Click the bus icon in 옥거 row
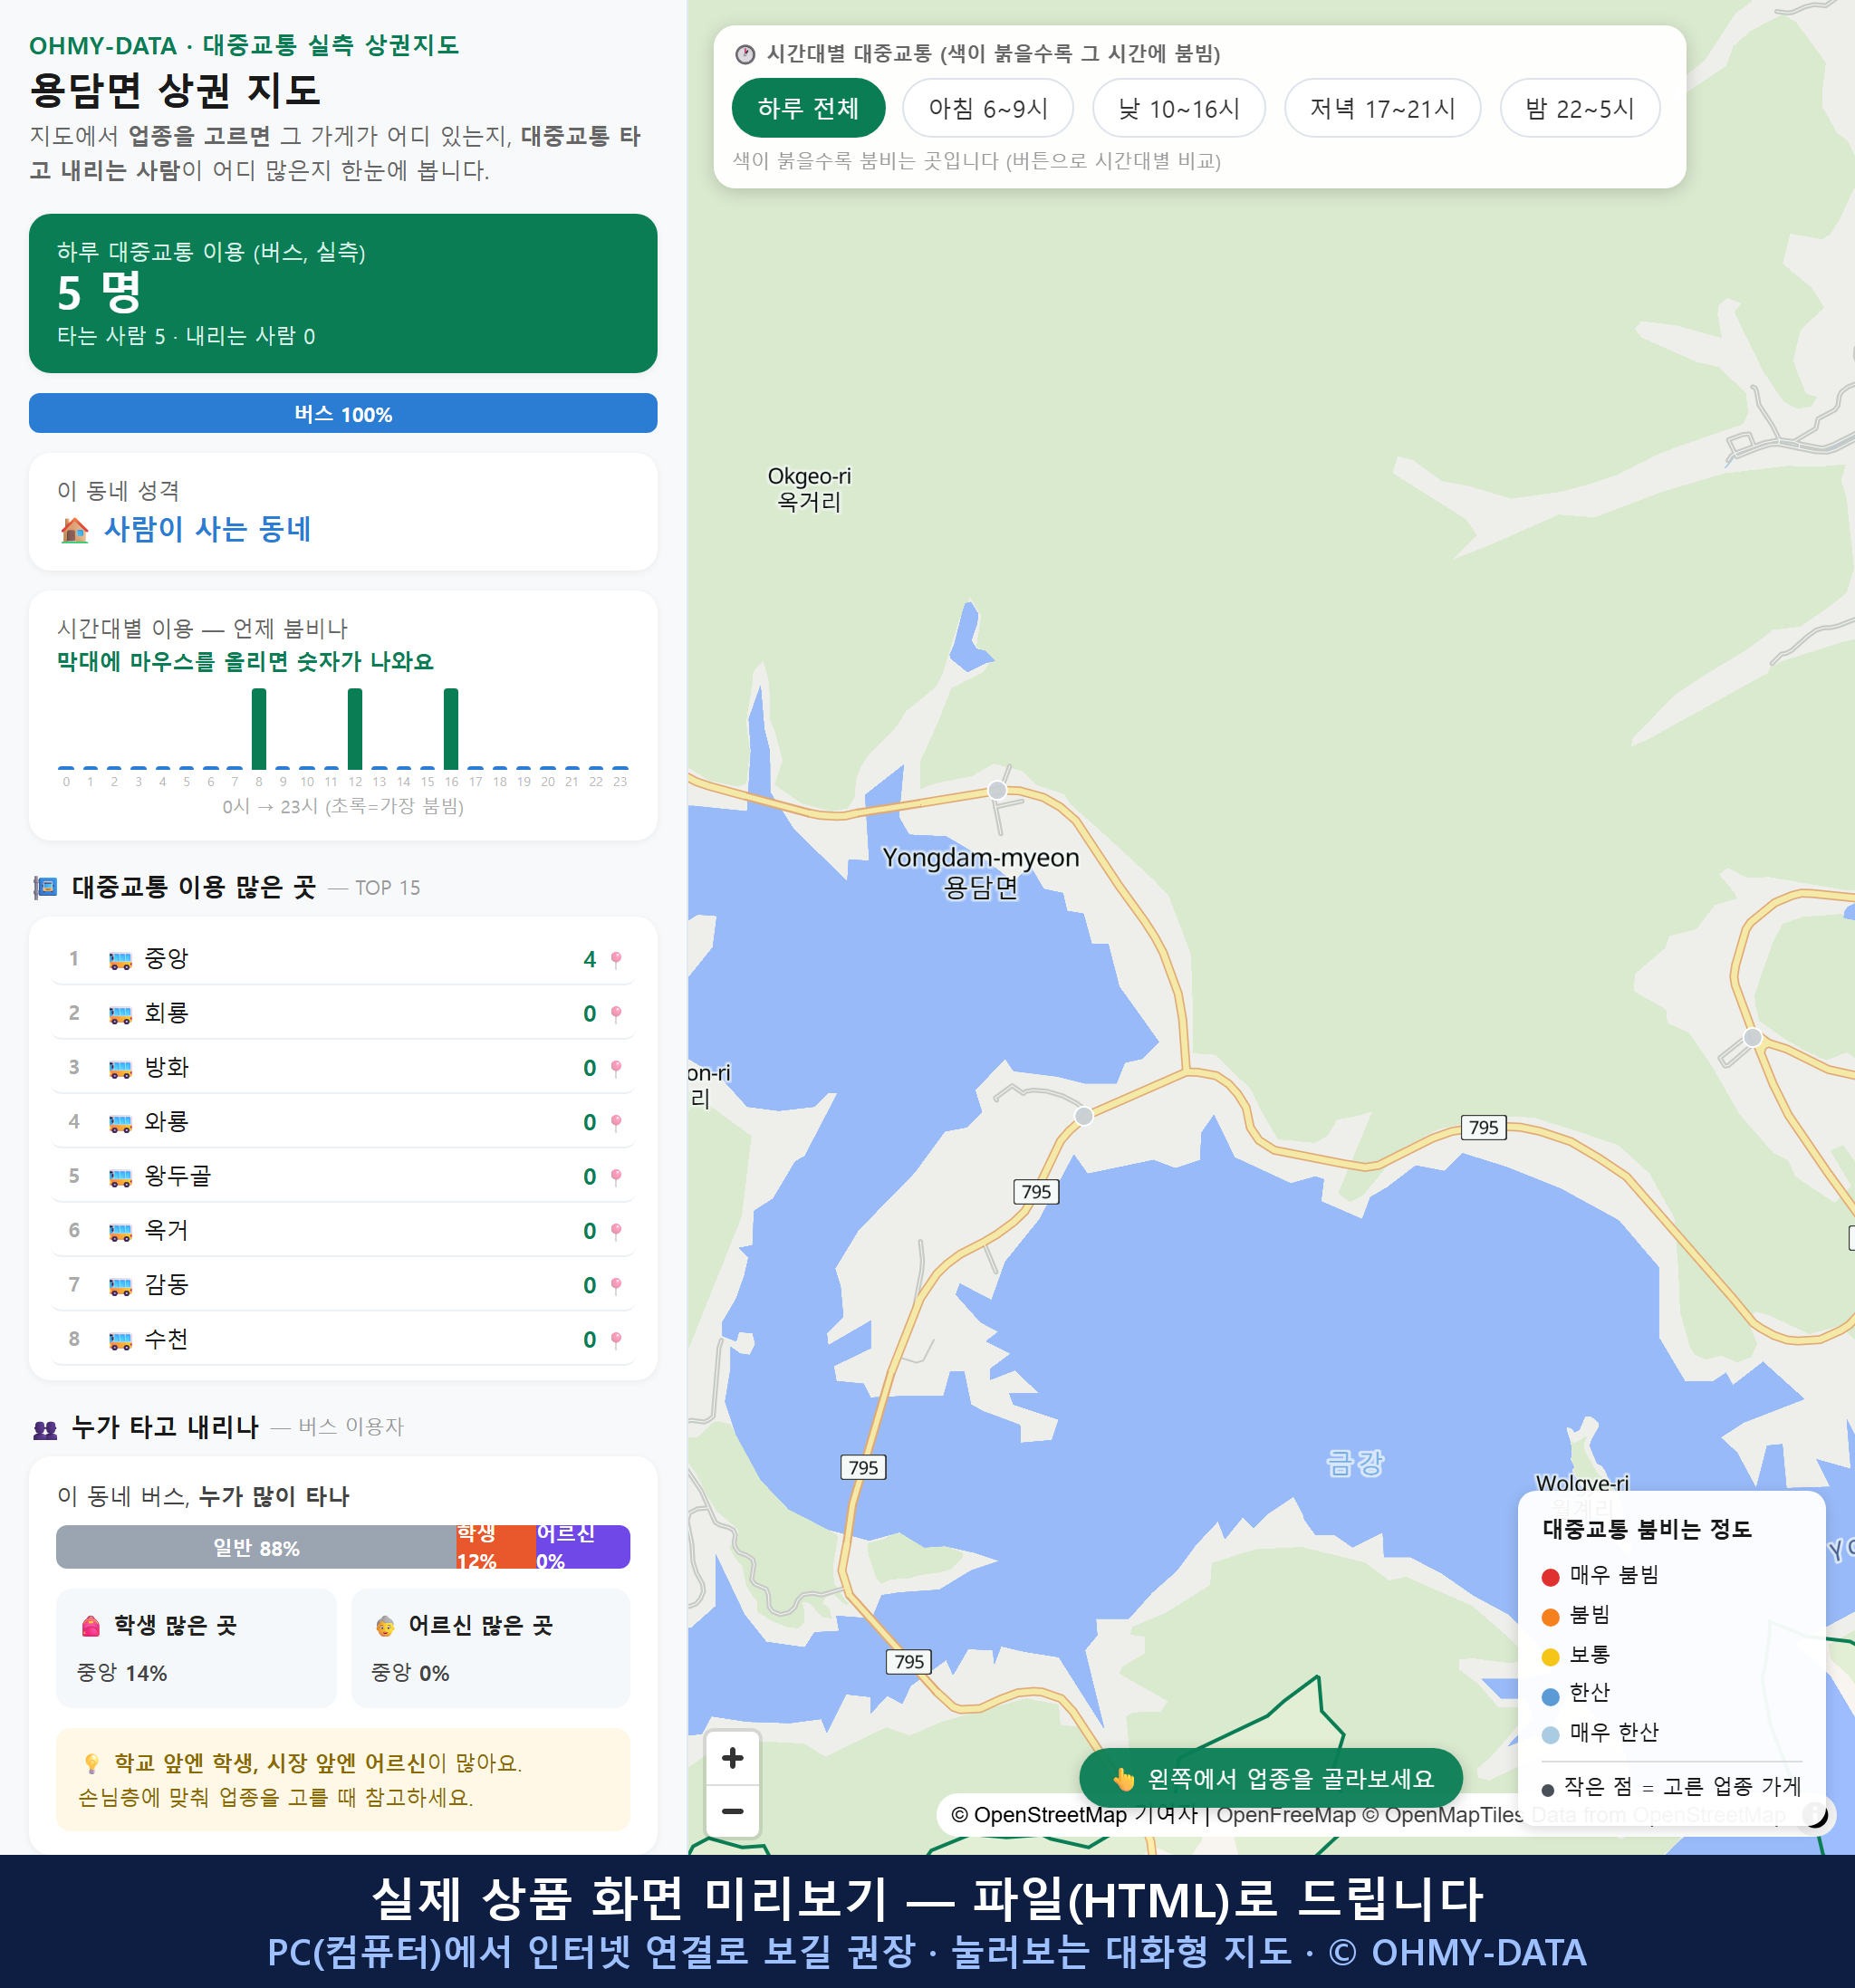 [x=120, y=1232]
